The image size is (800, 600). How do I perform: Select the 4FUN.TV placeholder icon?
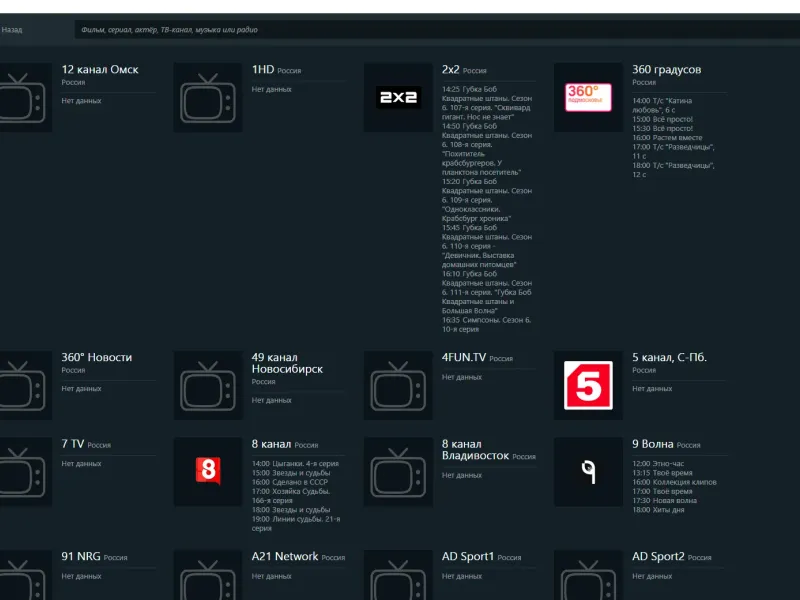pyautogui.click(x=398, y=386)
